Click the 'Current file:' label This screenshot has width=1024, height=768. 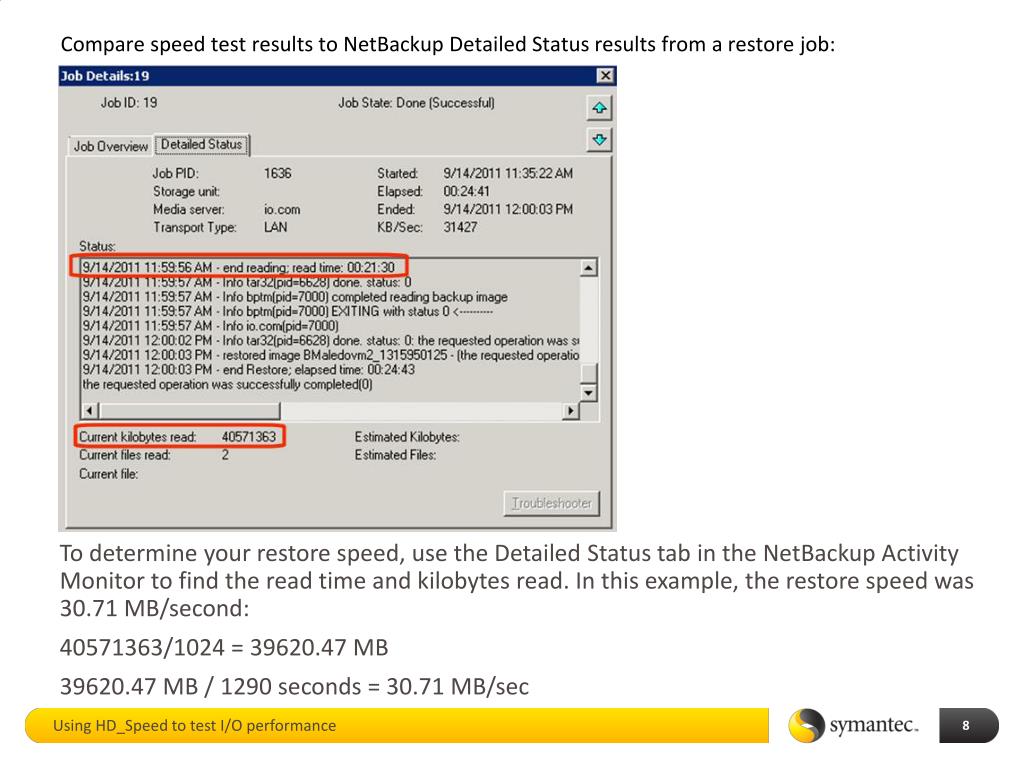tap(108, 474)
